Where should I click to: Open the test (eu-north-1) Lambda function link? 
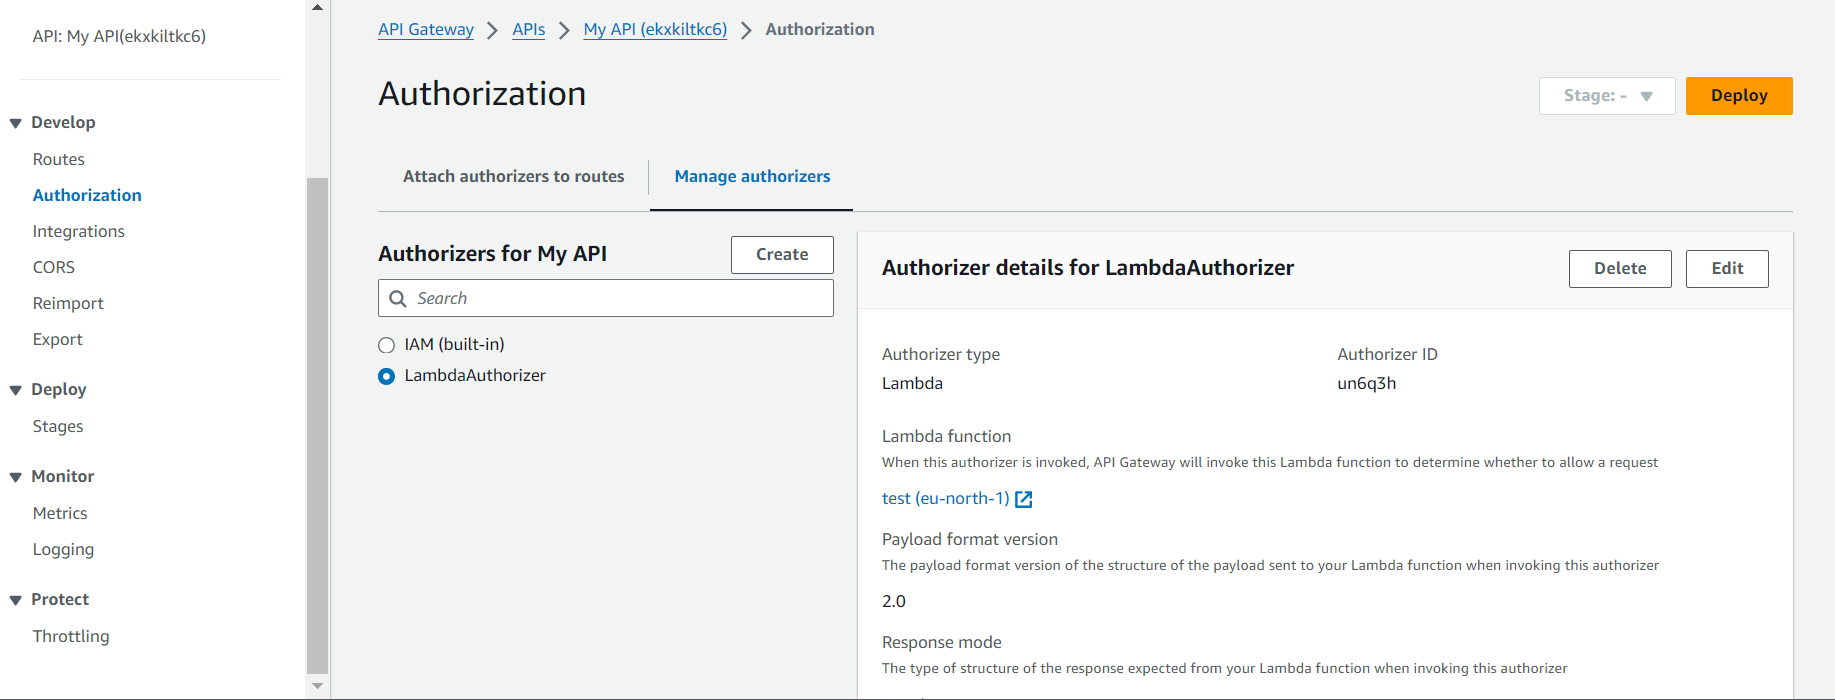pyautogui.click(x=945, y=499)
